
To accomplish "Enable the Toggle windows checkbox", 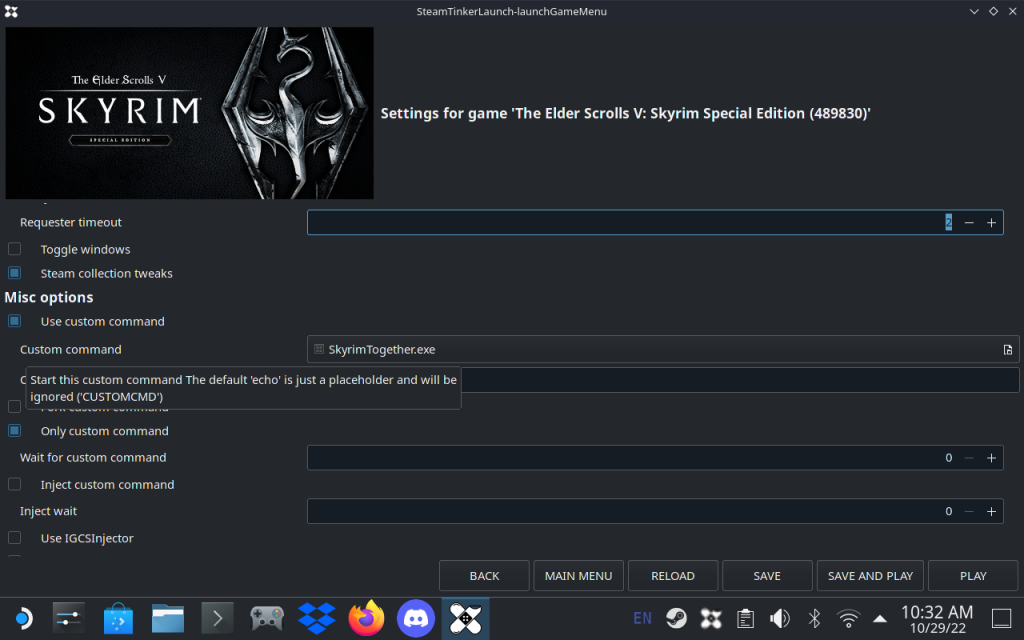I will (15, 249).
